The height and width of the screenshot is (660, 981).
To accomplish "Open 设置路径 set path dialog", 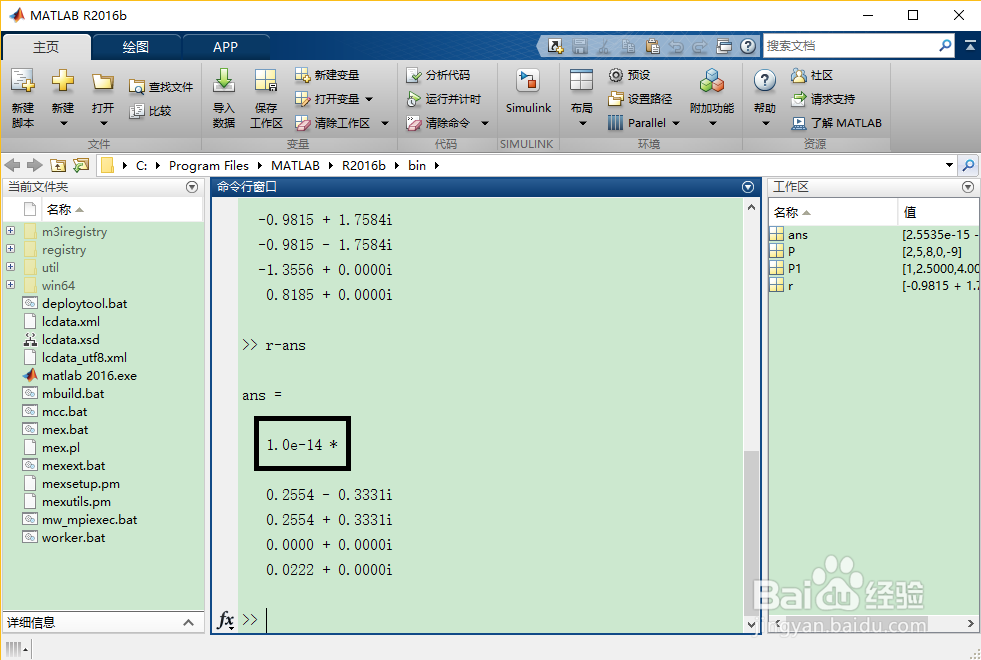I will tap(640, 99).
